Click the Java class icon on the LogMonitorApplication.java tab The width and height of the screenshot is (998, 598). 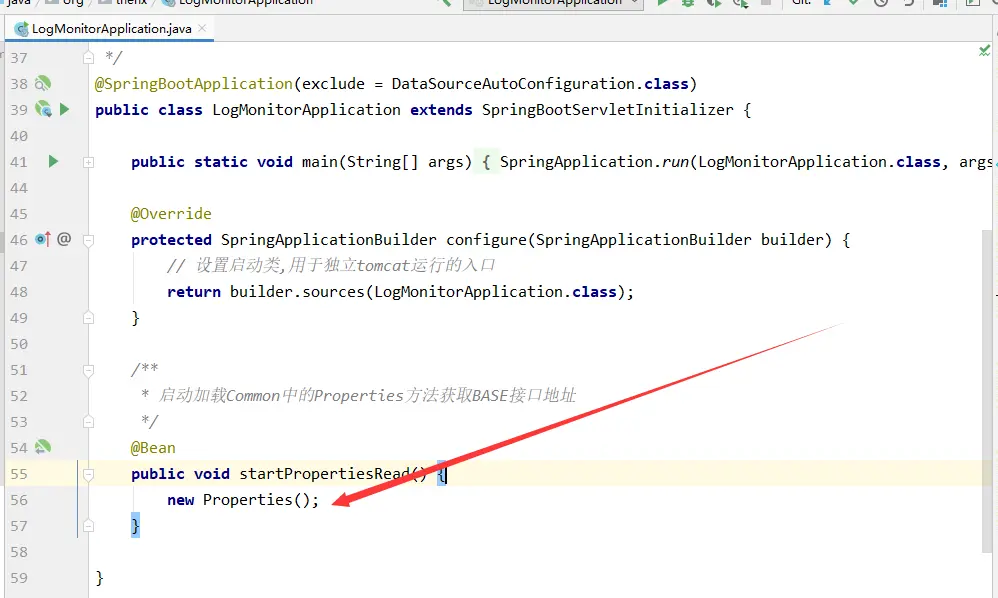(21, 29)
